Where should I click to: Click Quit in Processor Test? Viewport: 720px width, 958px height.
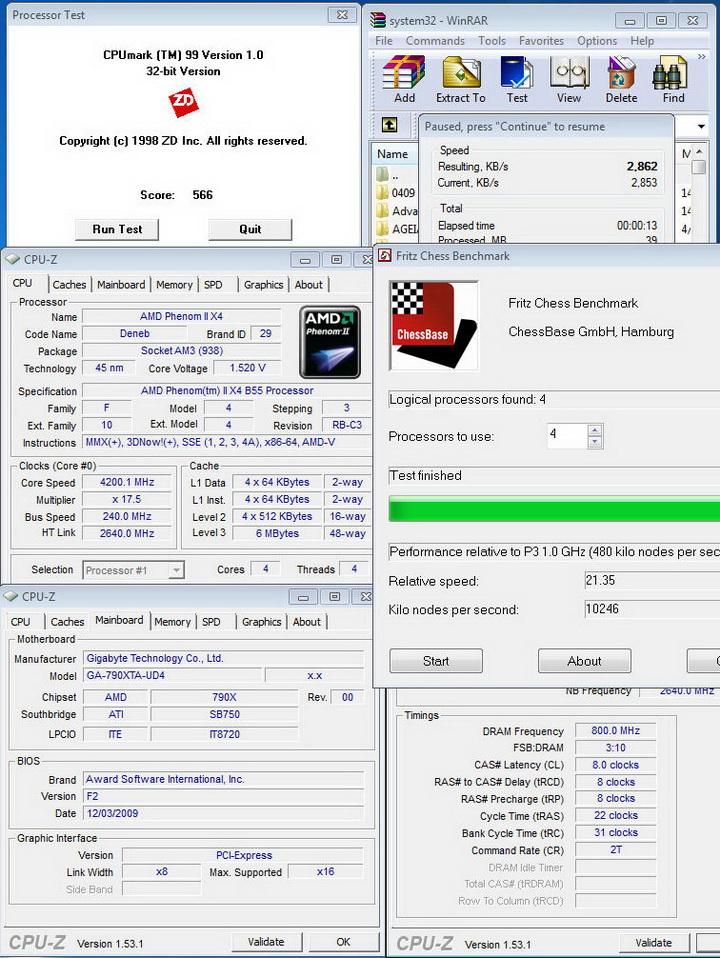tap(250, 229)
